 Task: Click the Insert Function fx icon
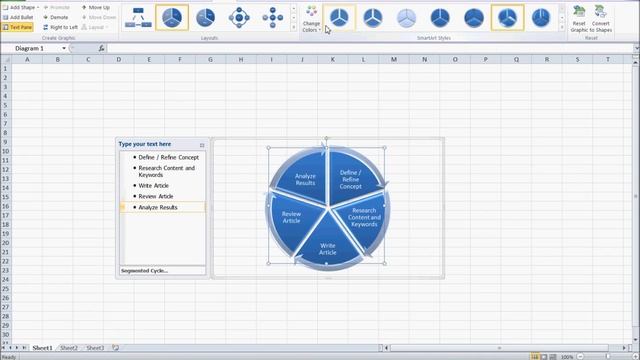[x=101, y=49]
